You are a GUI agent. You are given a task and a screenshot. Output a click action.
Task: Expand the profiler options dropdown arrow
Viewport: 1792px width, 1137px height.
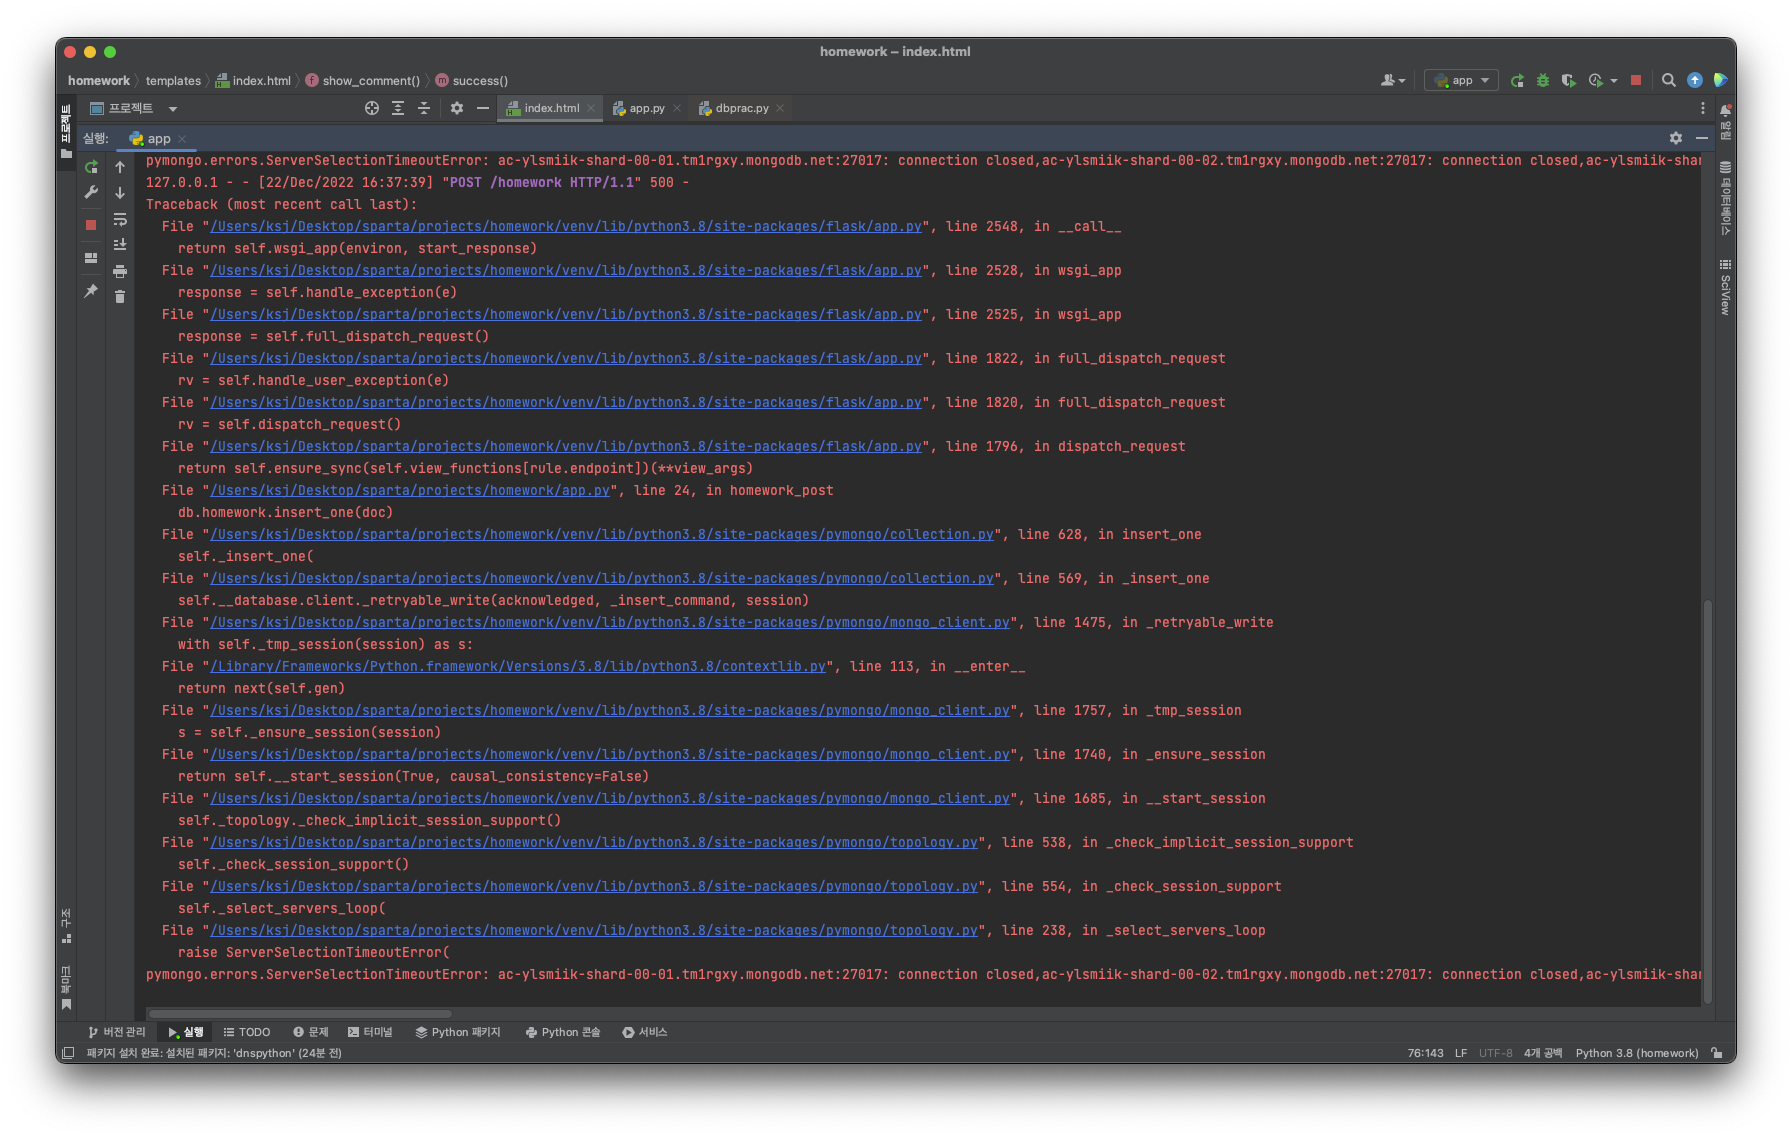pos(1614,81)
